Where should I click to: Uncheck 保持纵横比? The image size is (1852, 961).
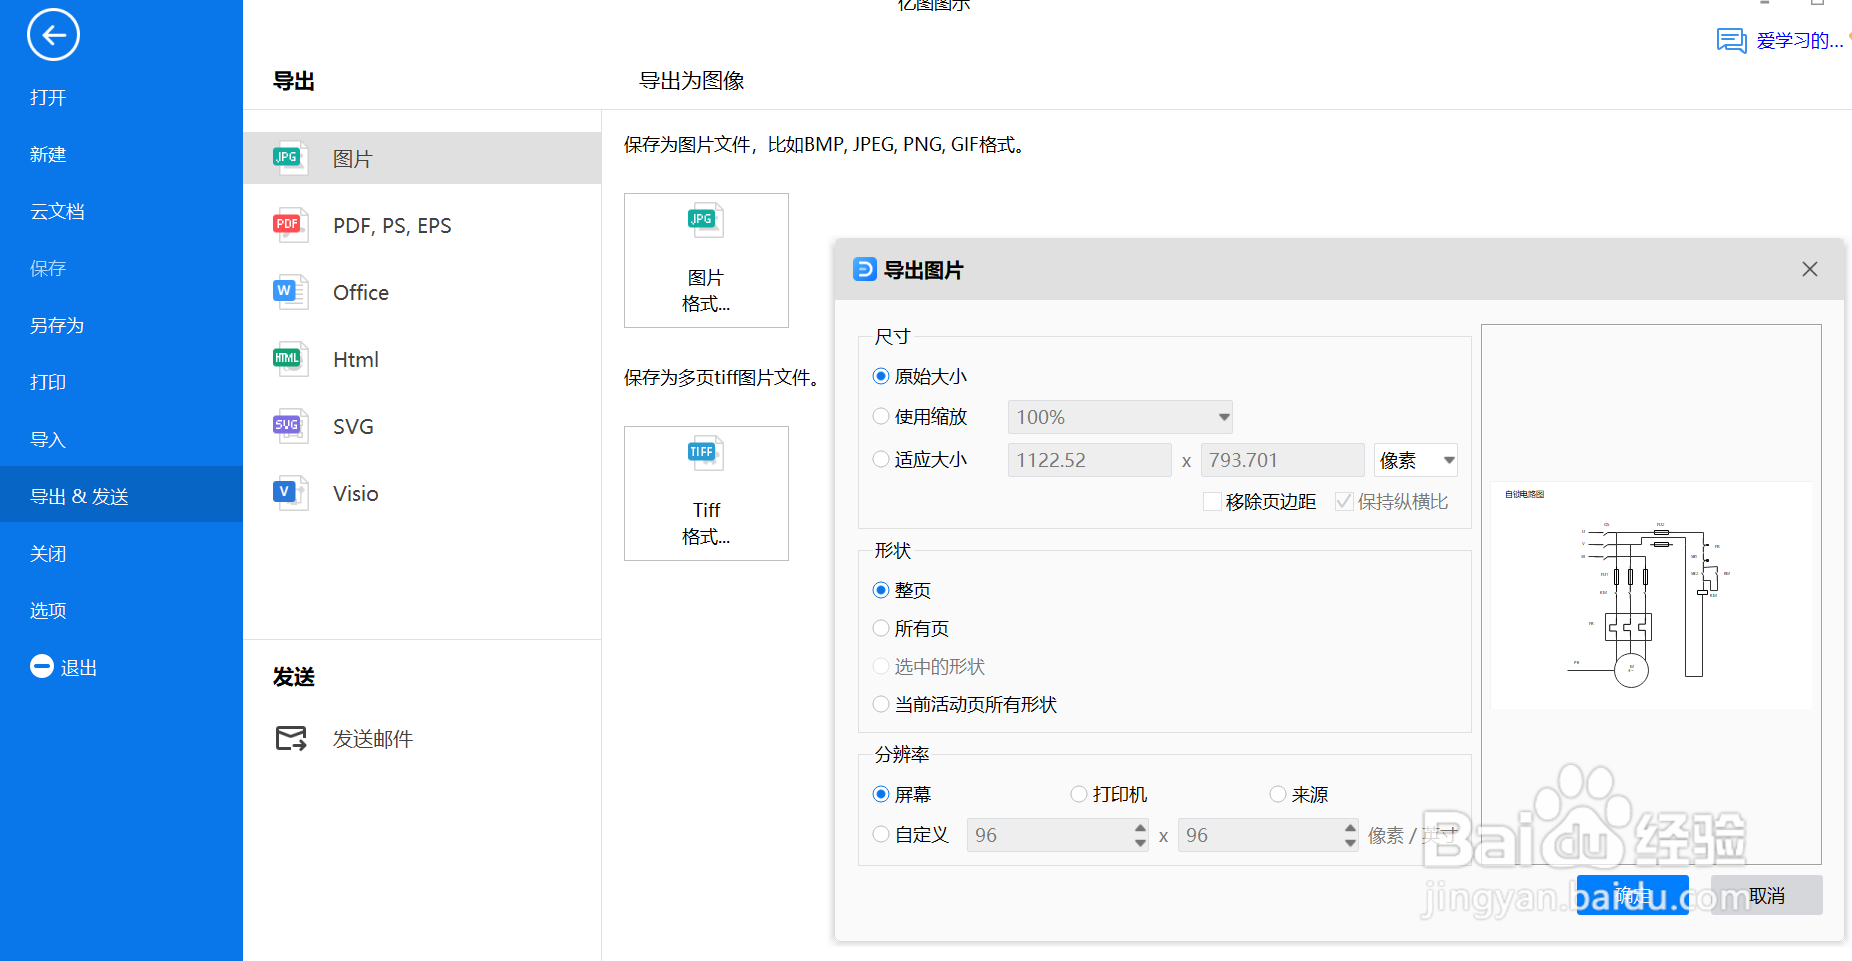tap(1344, 501)
